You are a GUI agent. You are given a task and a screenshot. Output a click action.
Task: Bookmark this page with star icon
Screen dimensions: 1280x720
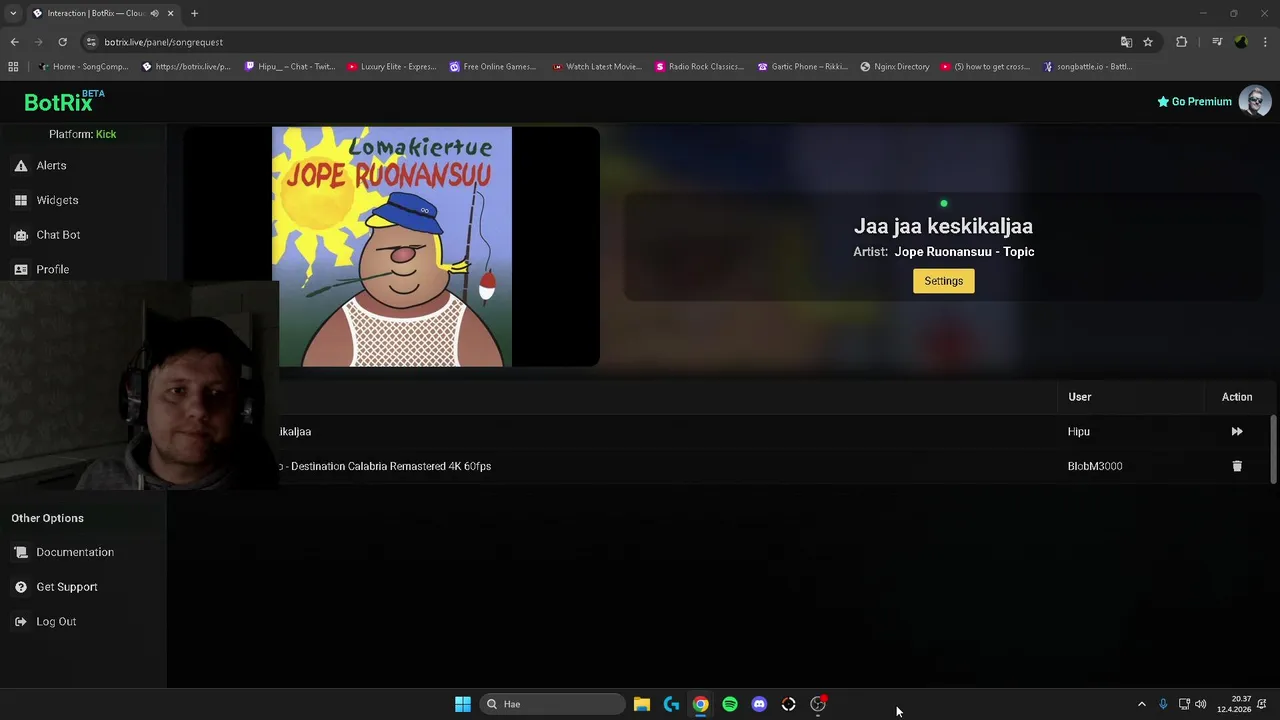coord(1148,42)
